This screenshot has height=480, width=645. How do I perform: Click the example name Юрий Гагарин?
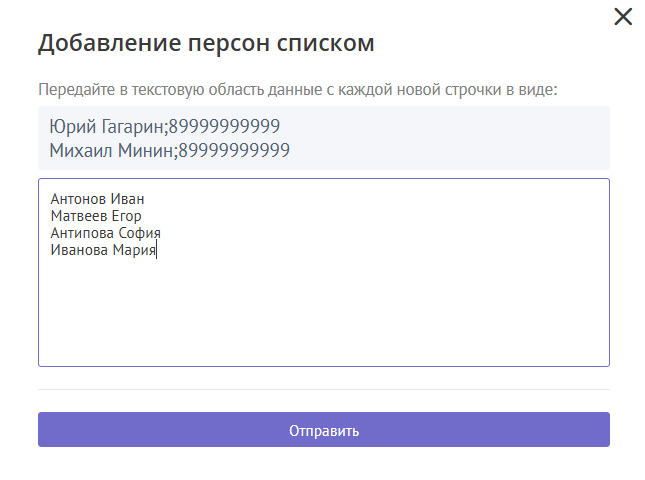(x=106, y=127)
